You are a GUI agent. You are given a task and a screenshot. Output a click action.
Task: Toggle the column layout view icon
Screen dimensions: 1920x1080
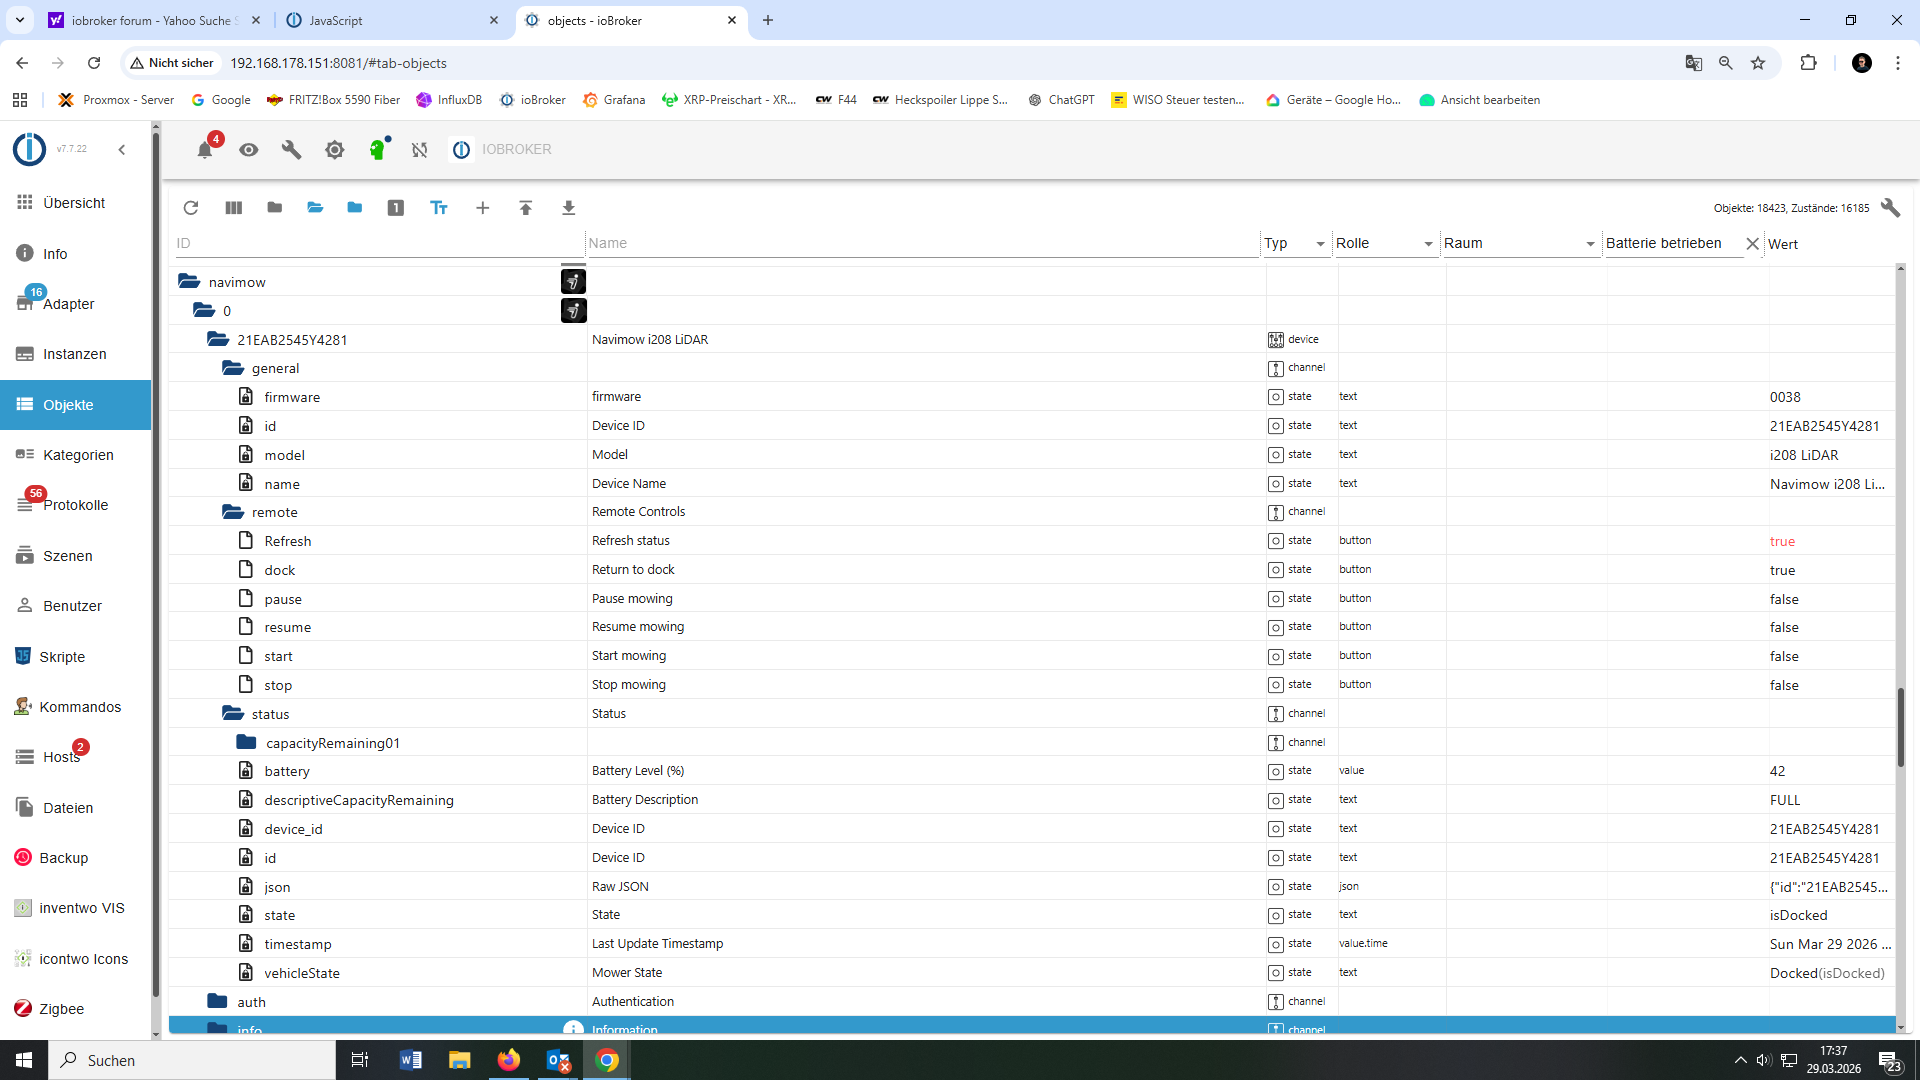pyautogui.click(x=233, y=208)
